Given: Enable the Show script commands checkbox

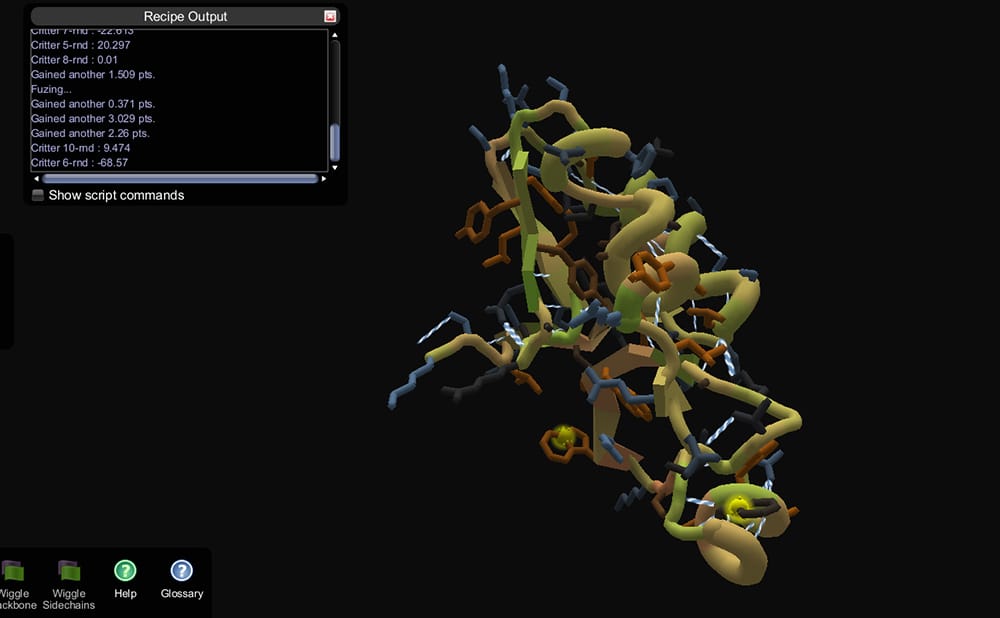Looking at the screenshot, I should 38,196.
